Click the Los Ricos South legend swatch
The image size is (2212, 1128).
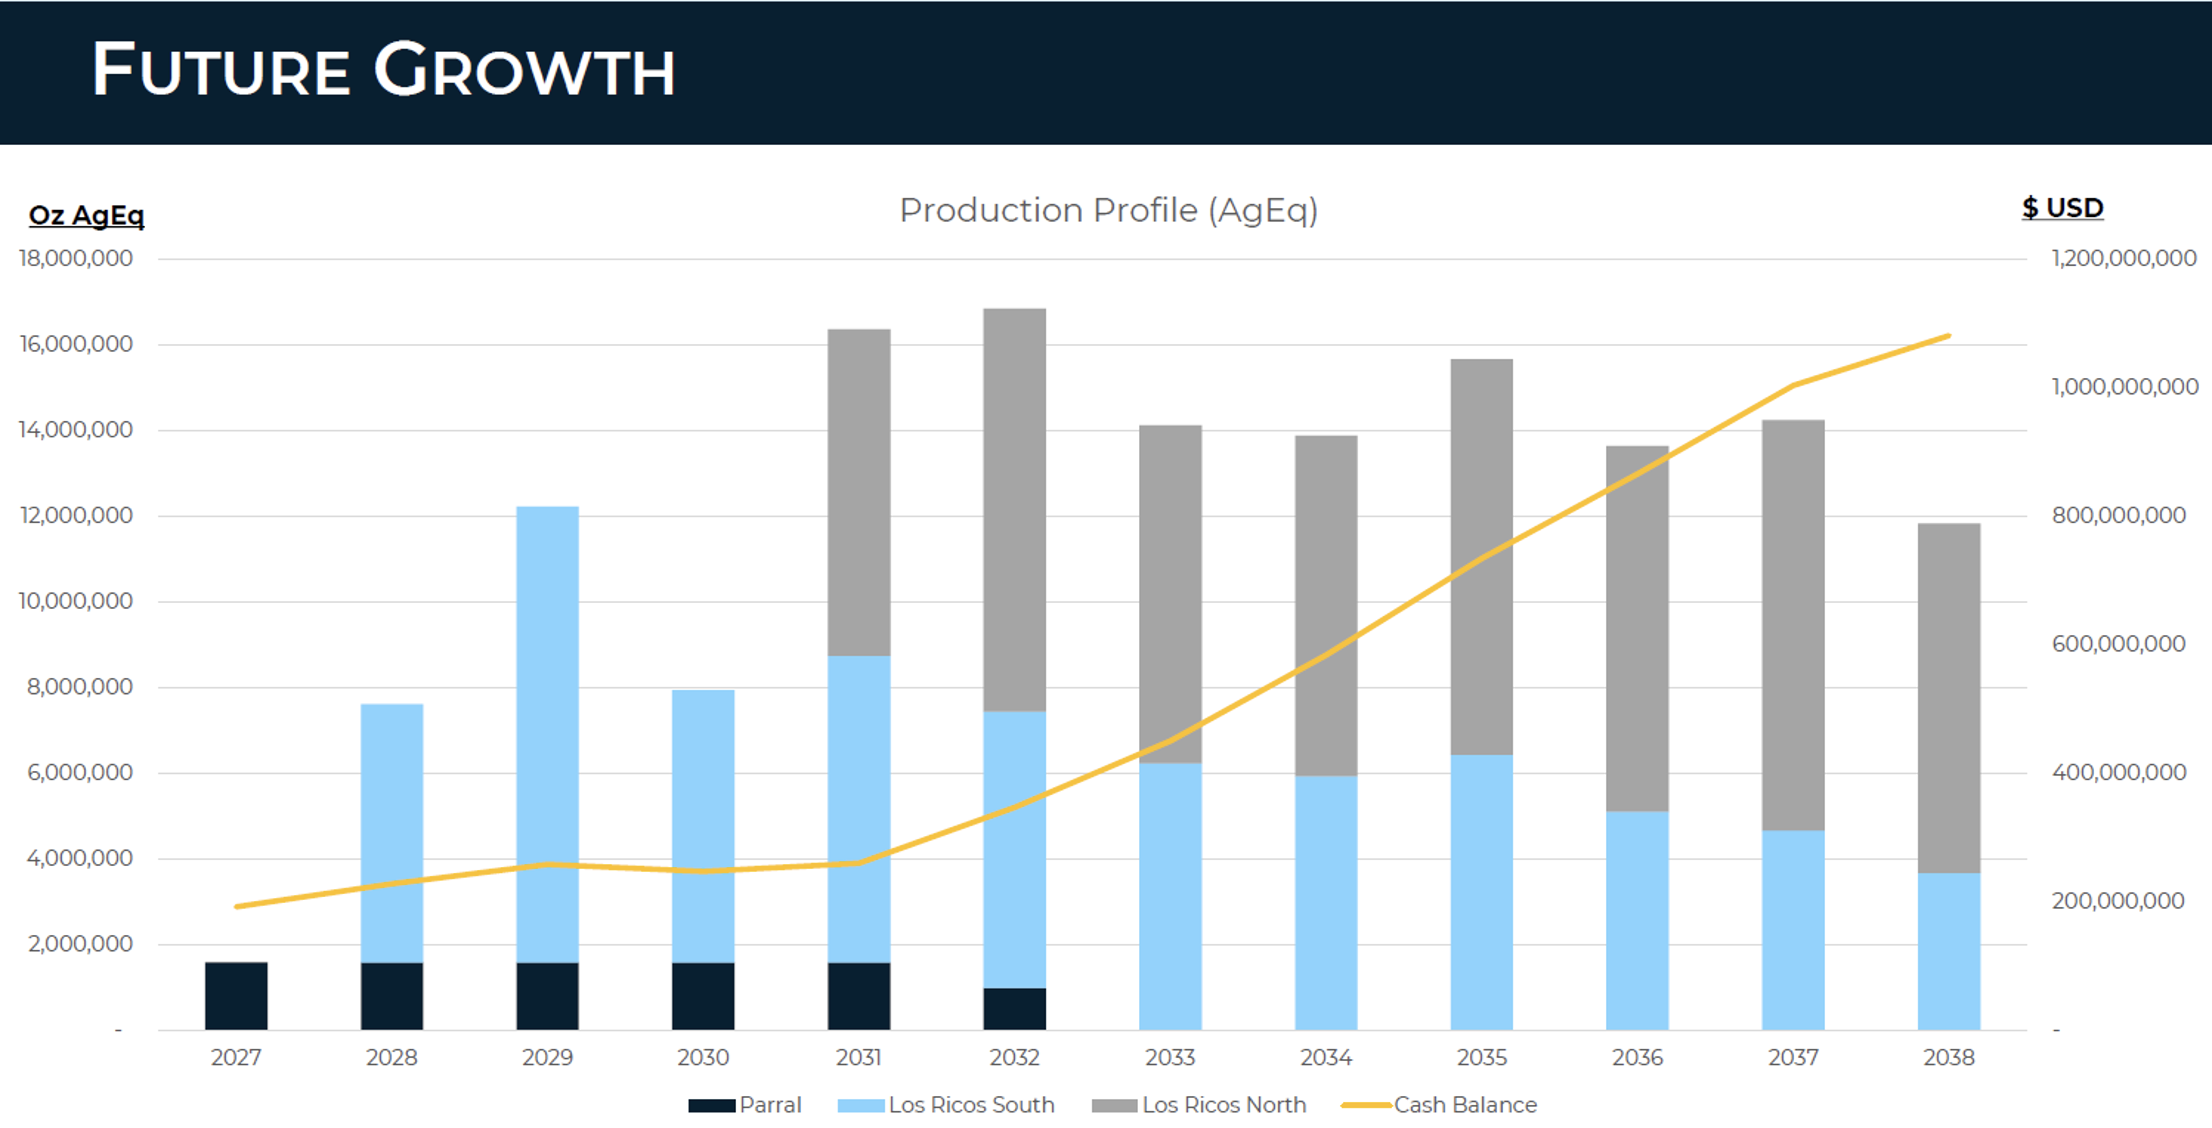860,1105
